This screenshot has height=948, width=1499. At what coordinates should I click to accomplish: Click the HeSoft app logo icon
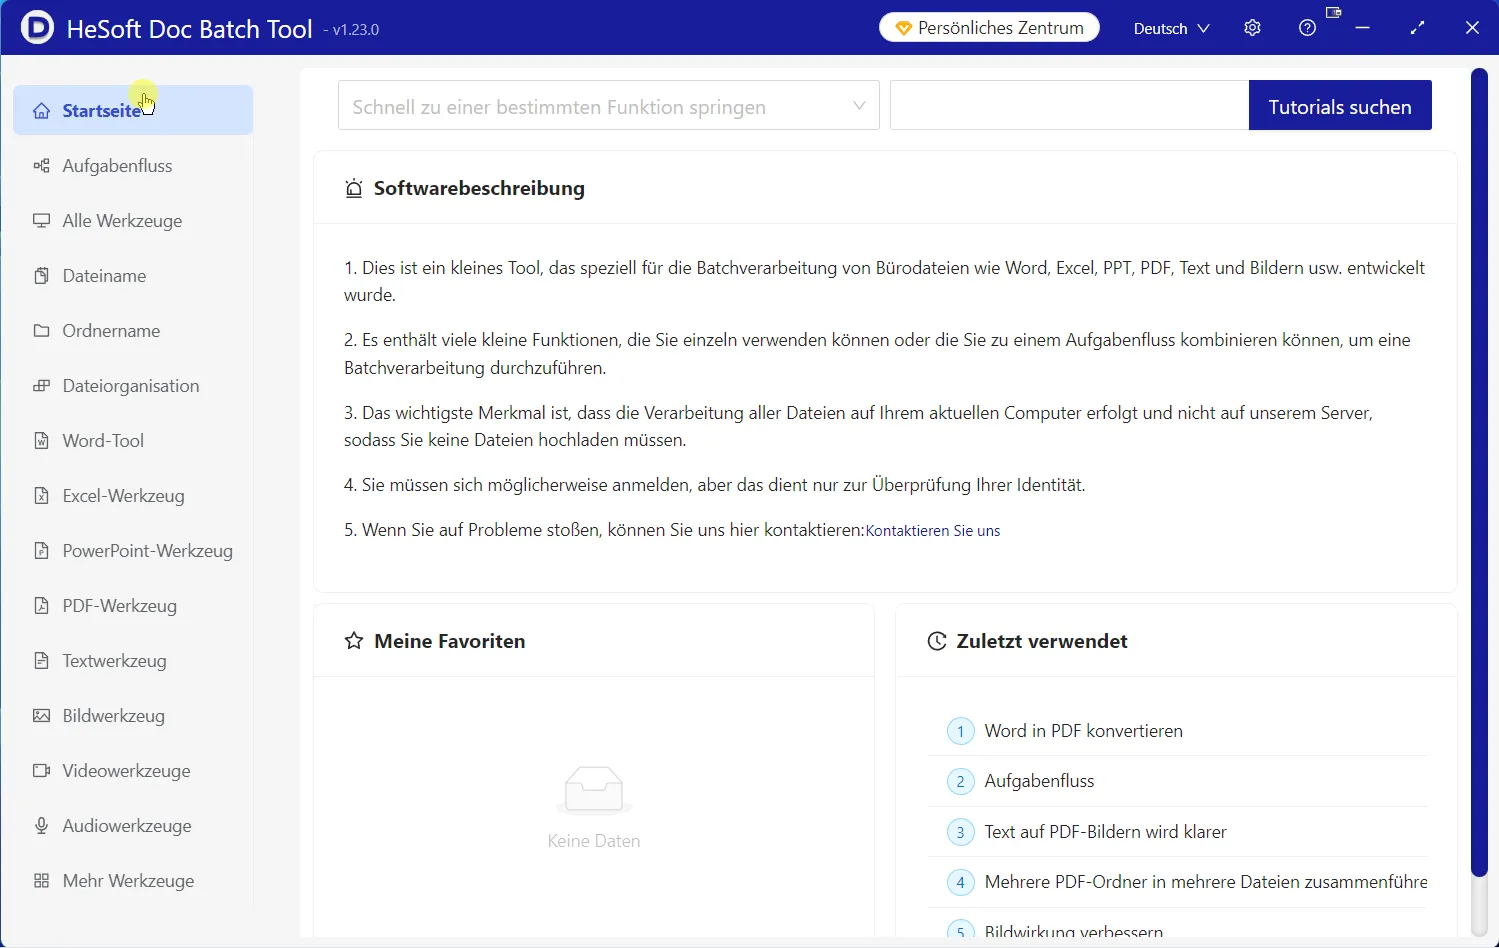click(37, 27)
